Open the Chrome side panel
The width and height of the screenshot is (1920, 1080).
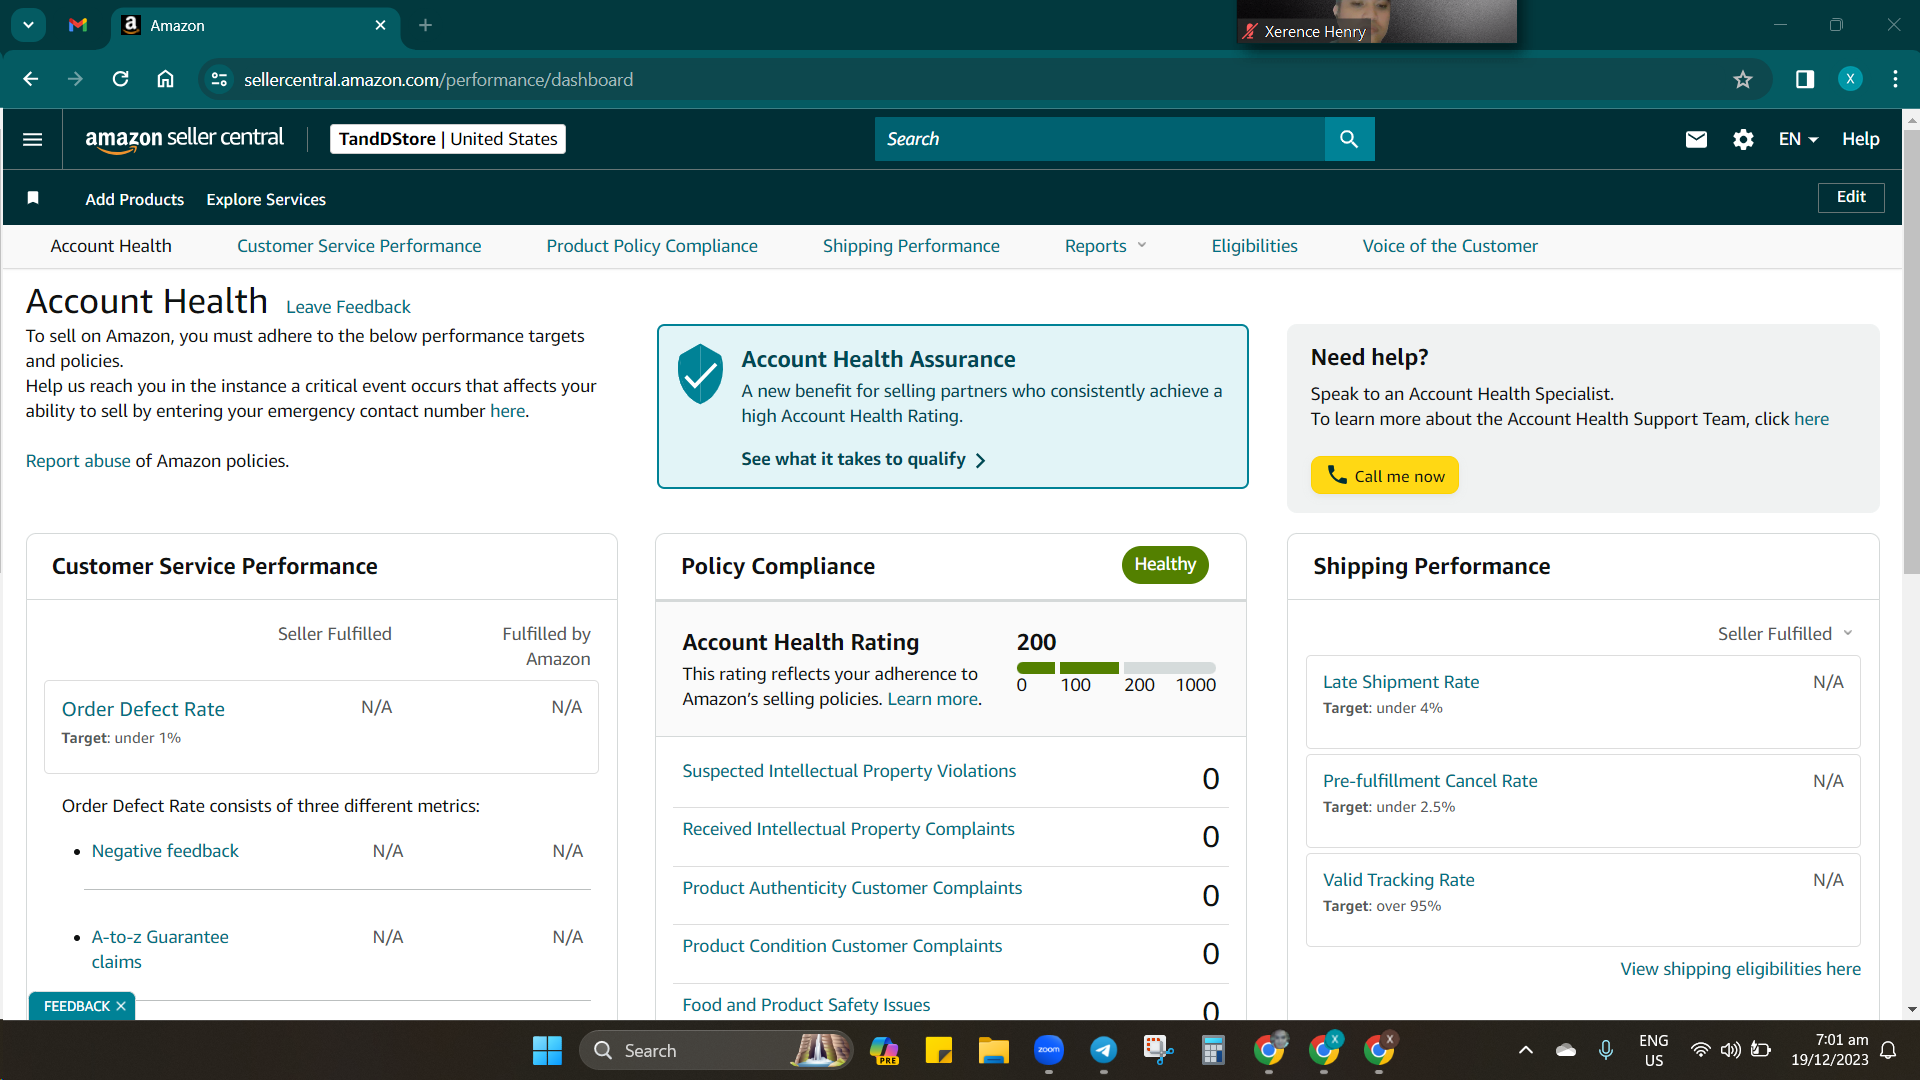pyautogui.click(x=1805, y=79)
